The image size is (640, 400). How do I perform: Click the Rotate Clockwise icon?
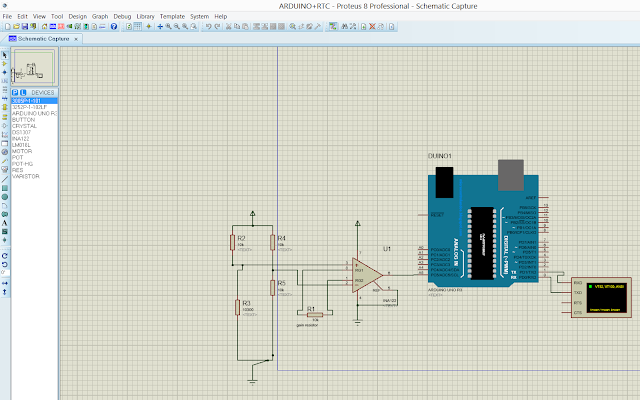tap(5, 256)
